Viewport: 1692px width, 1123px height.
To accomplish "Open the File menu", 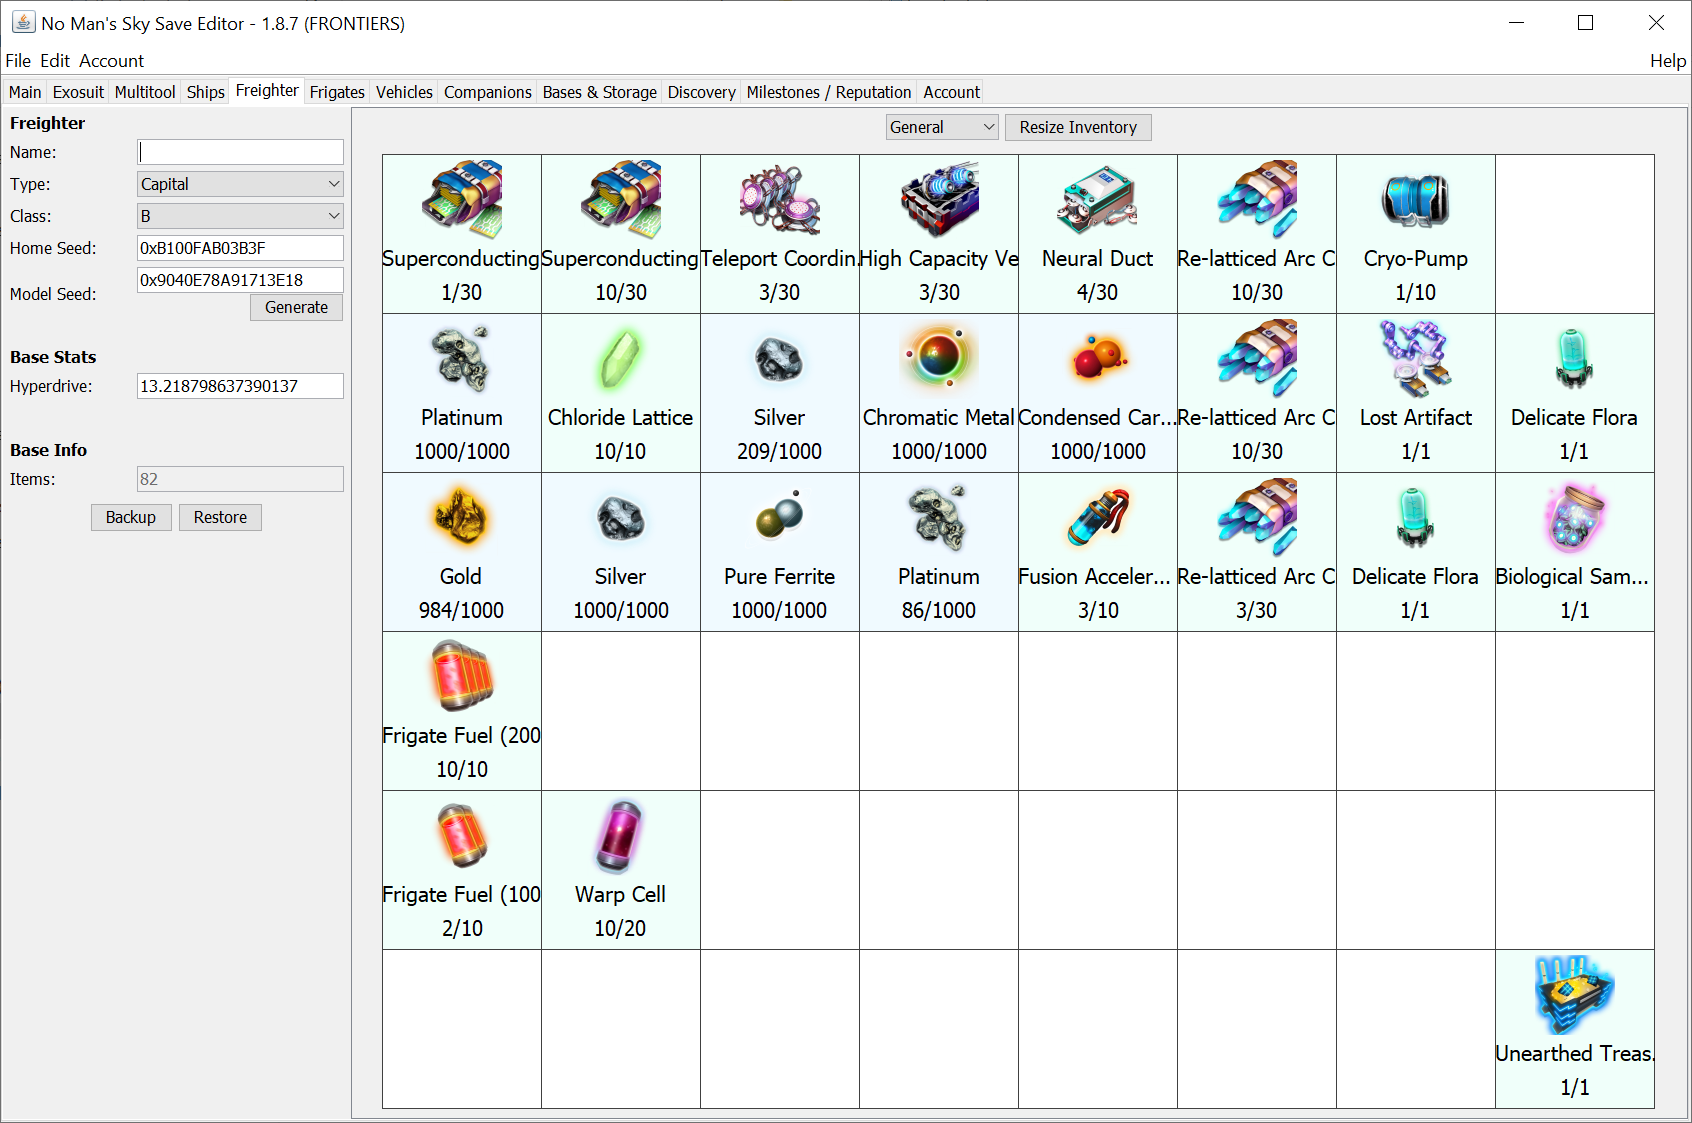I will (18, 61).
